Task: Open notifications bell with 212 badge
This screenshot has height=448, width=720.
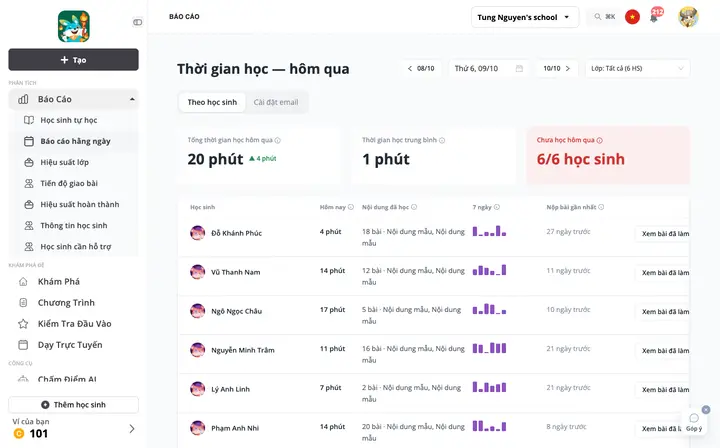Action: (x=654, y=17)
